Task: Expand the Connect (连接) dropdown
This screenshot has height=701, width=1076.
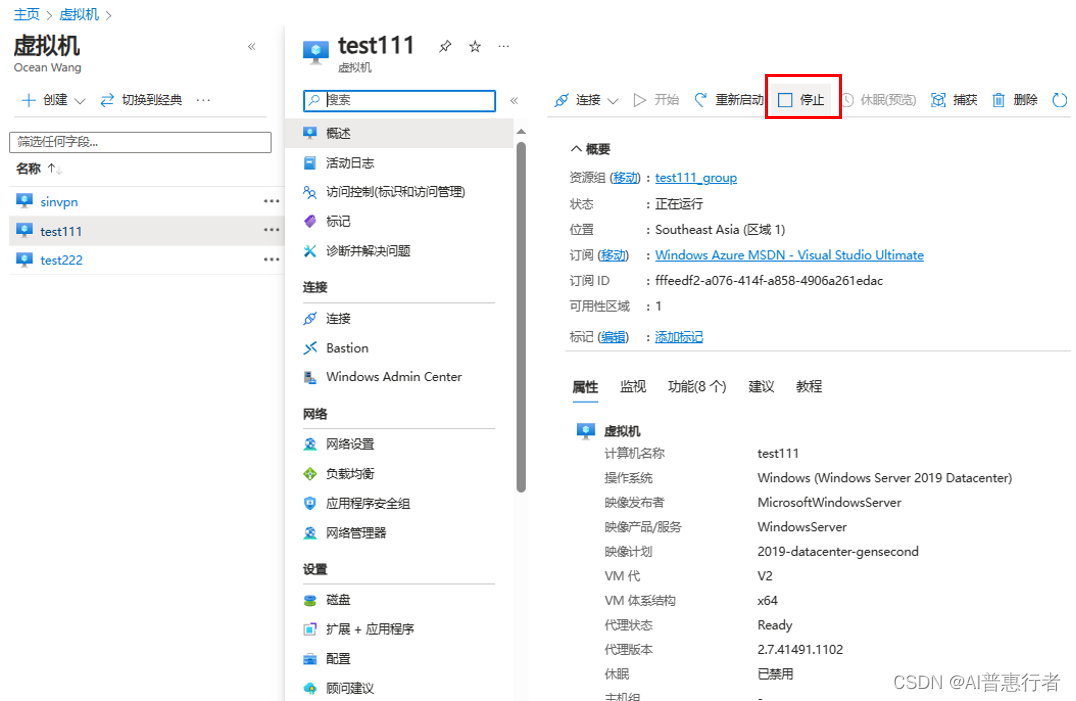Action: (x=612, y=100)
